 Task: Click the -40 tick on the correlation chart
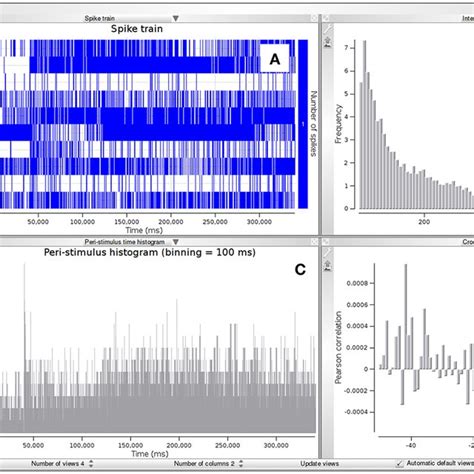click(410, 445)
